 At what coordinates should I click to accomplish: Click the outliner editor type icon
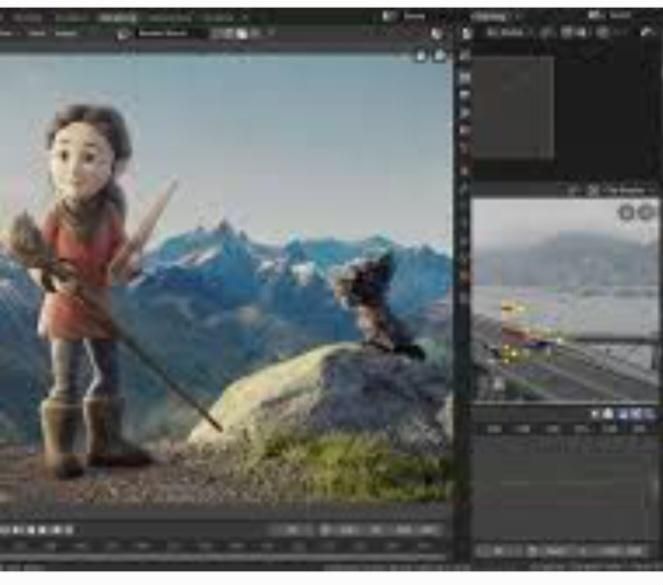(466, 33)
